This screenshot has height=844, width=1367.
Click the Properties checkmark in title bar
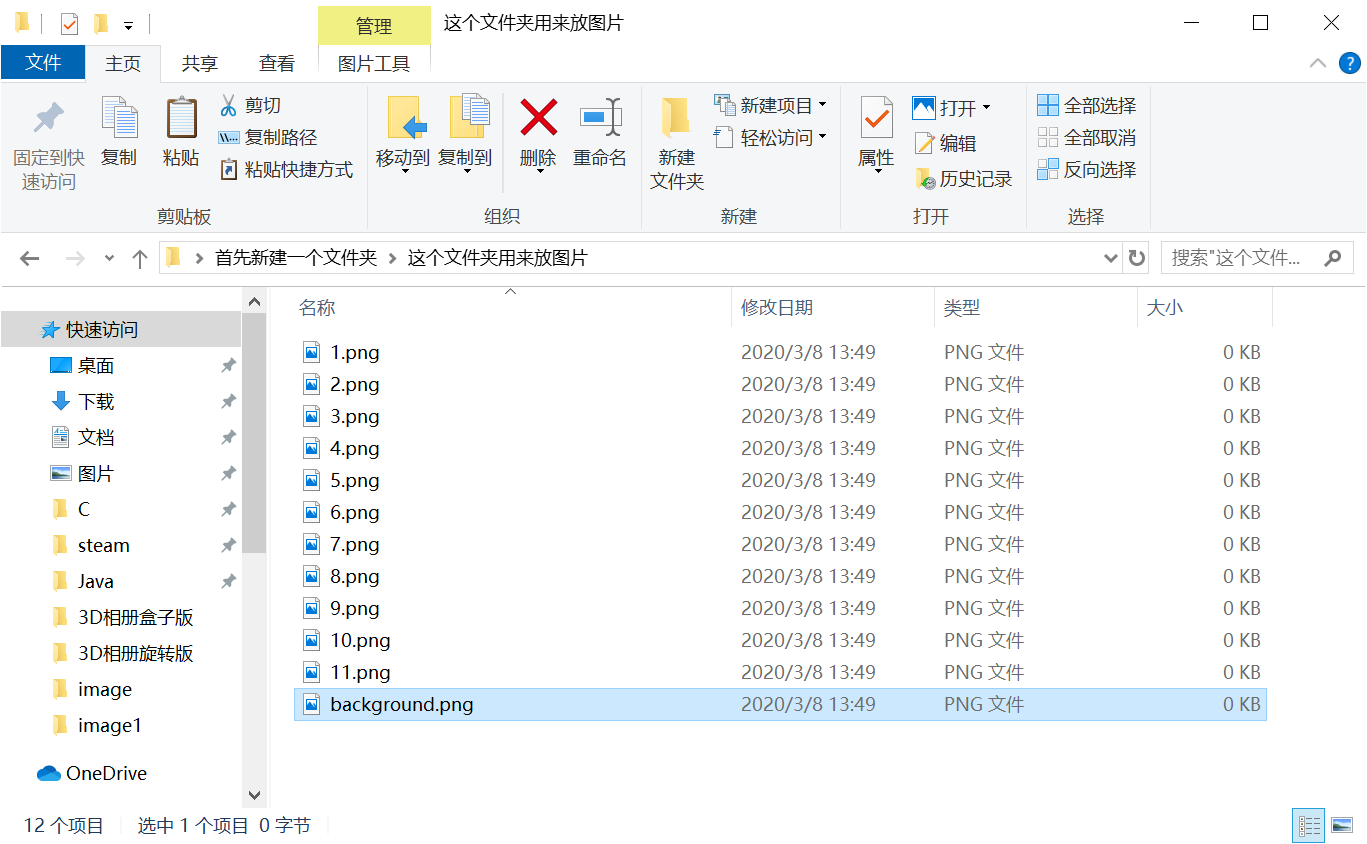pyautogui.click(x=69, y=23)
